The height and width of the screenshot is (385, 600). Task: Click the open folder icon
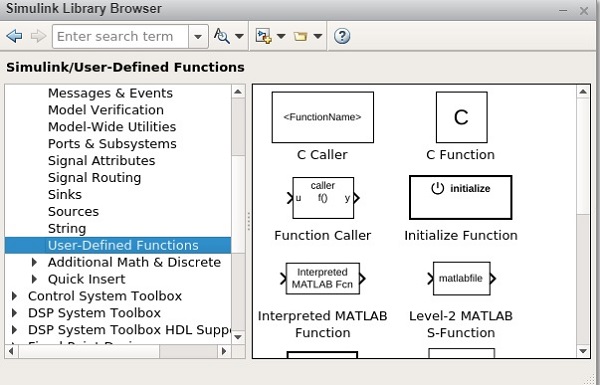click(300, 36)
